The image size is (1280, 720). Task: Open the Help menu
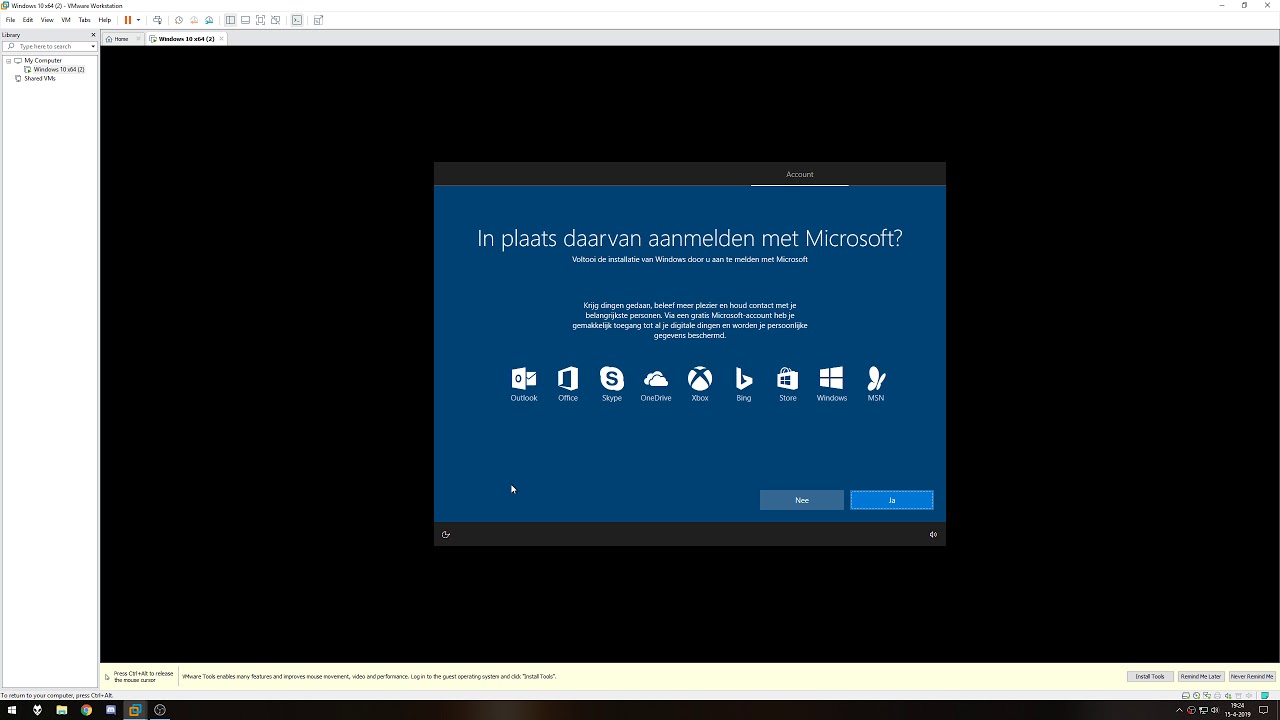click(x=105, y=20)
